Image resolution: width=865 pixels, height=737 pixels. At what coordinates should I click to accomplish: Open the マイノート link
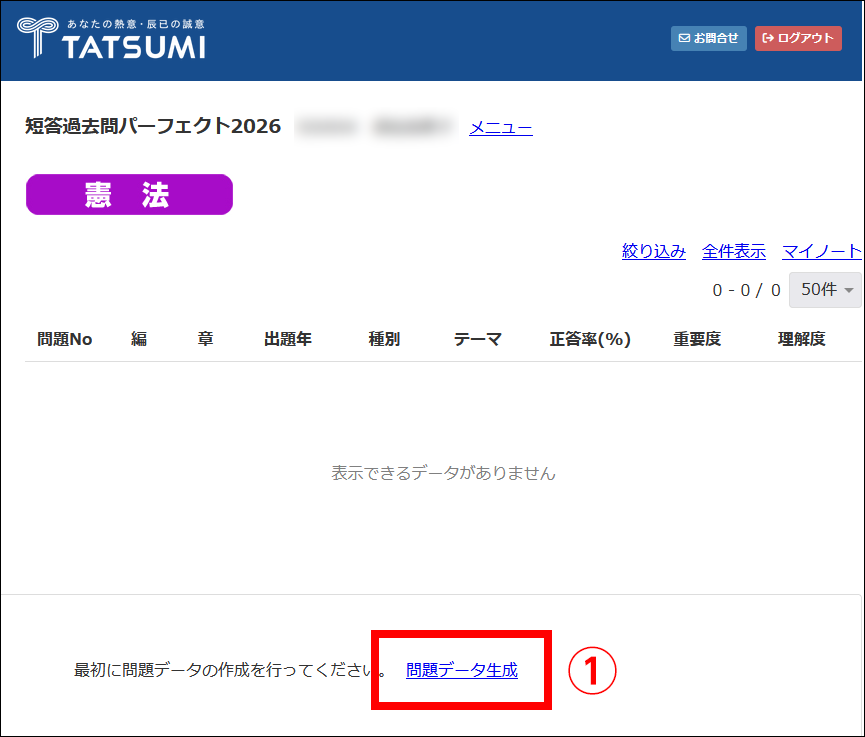pyautogui.click(x=820, y=251)
